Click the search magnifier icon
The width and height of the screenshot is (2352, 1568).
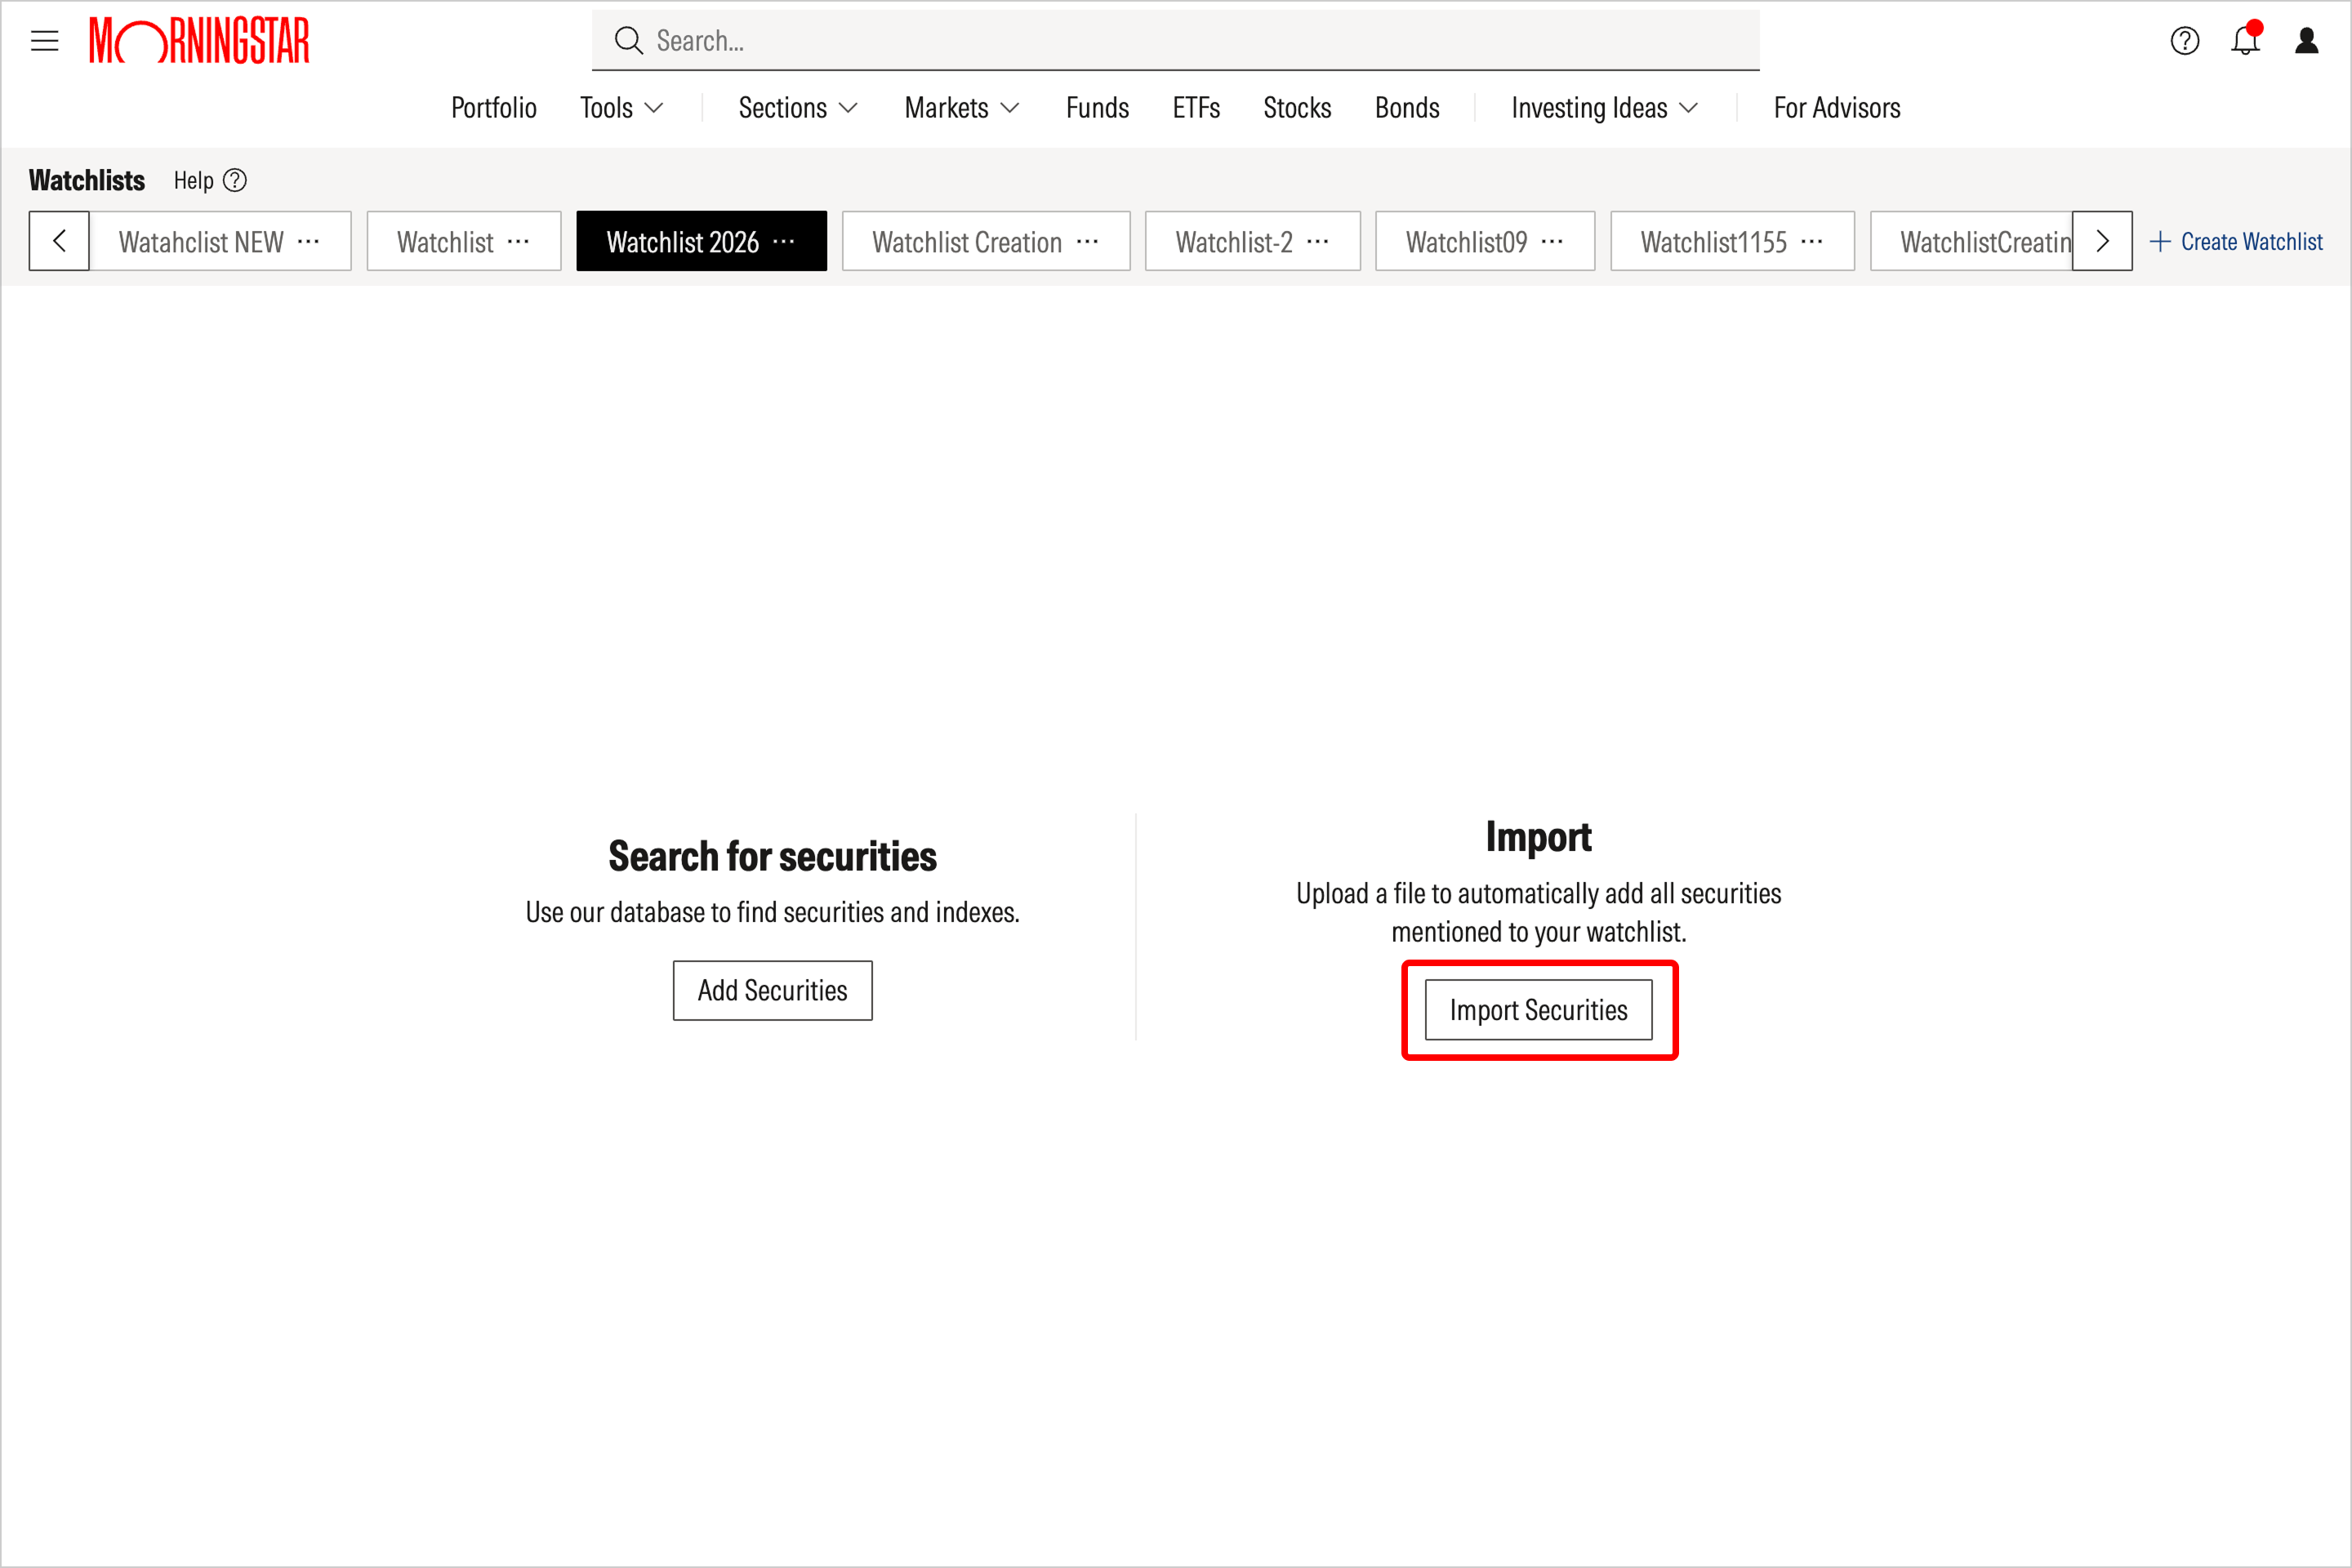click(628, 41)
